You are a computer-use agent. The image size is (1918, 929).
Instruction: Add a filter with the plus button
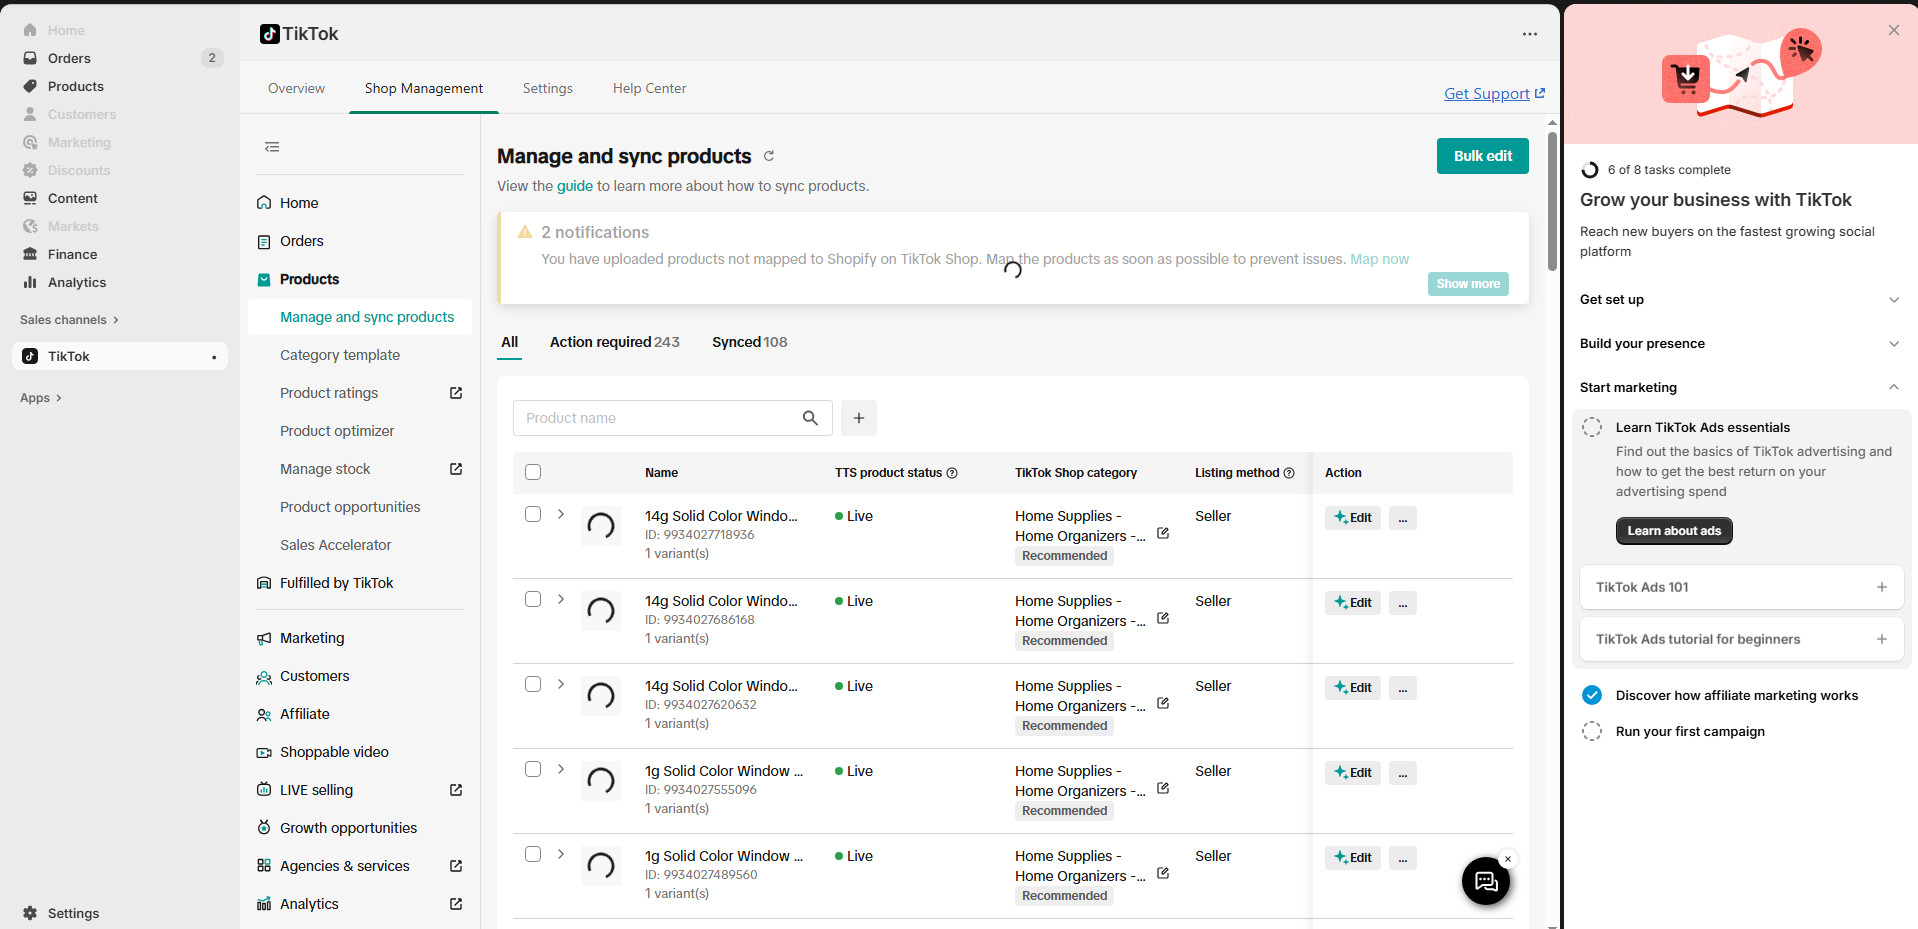coord(859,418)
